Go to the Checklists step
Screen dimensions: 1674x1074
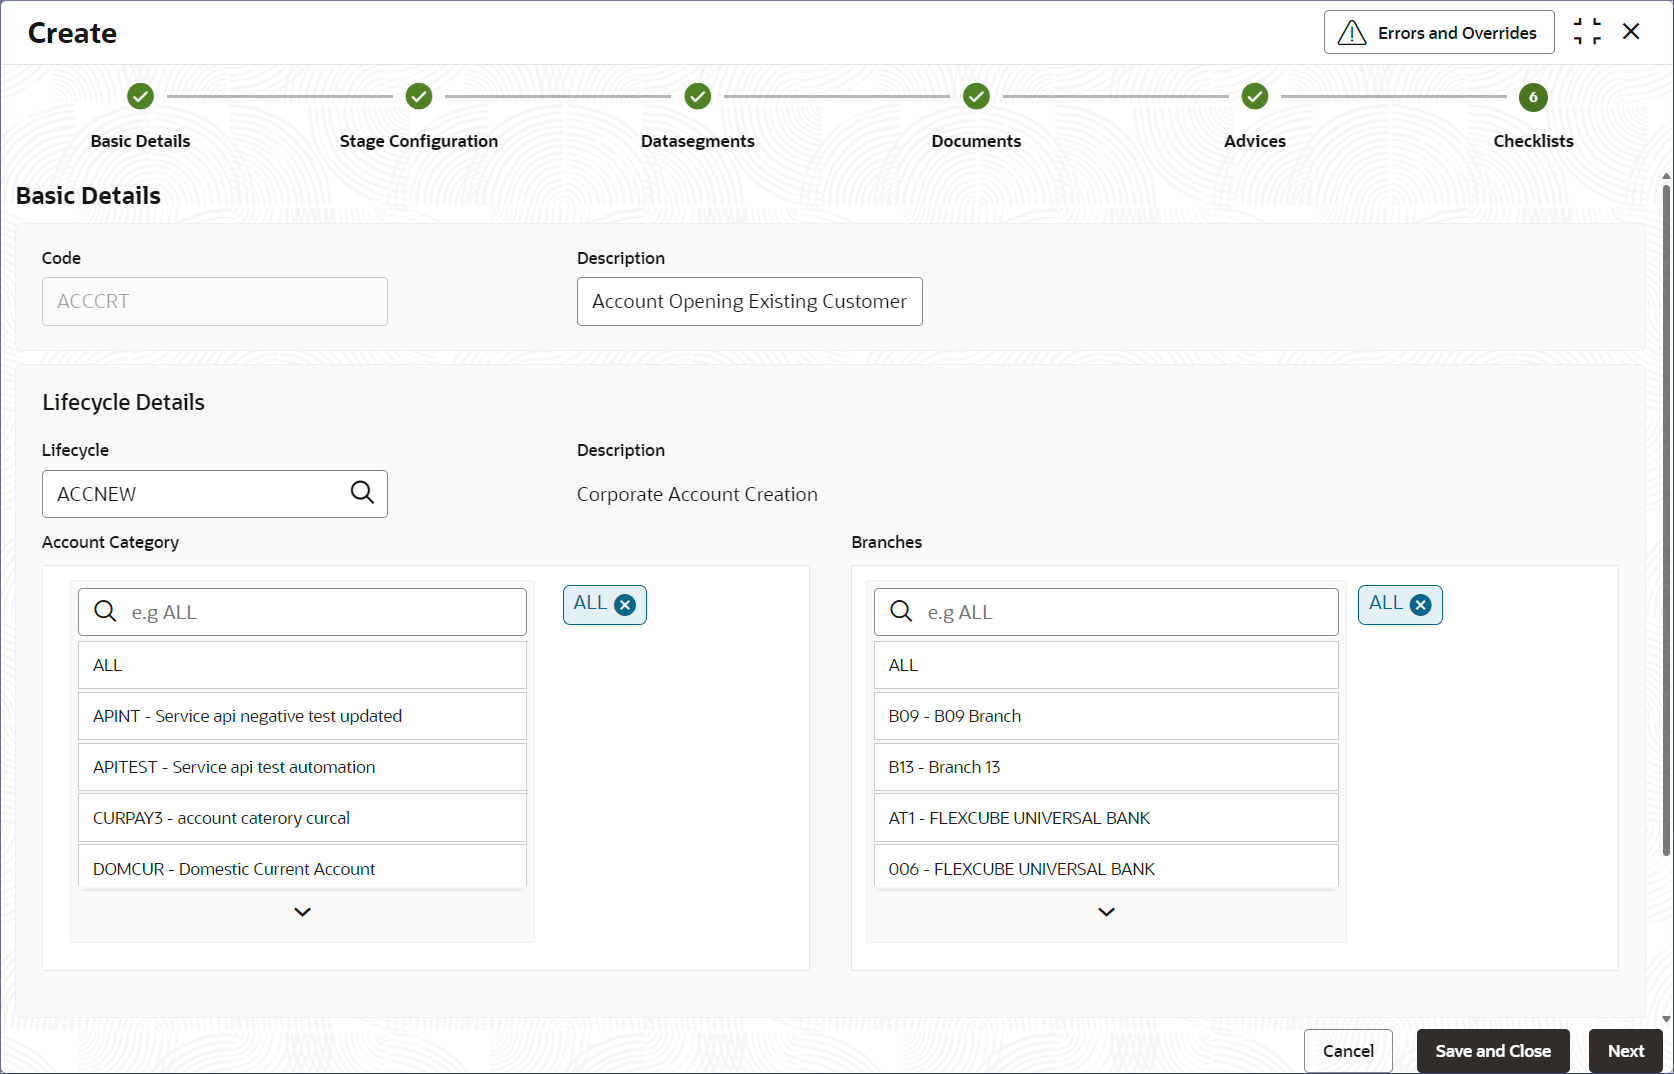tap(1533, 141)
